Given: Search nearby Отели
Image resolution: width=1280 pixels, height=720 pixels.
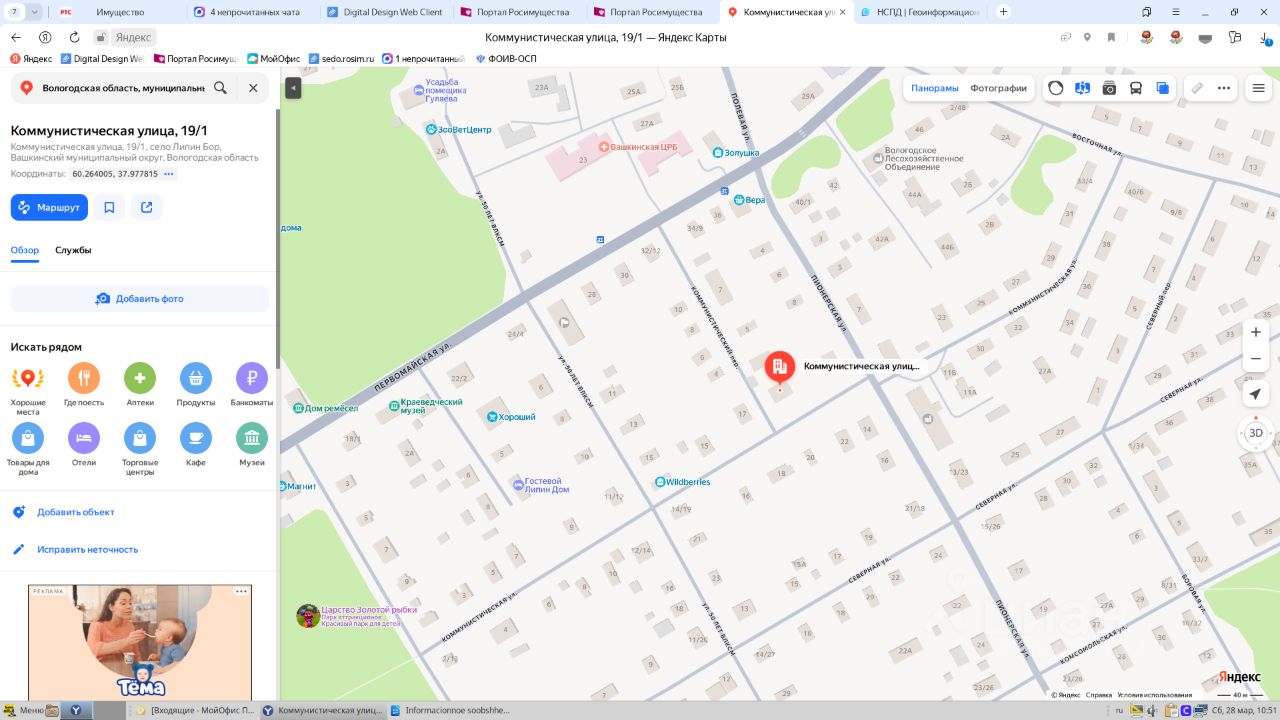Looking at the screenshot, I should [x=84, y=444].
